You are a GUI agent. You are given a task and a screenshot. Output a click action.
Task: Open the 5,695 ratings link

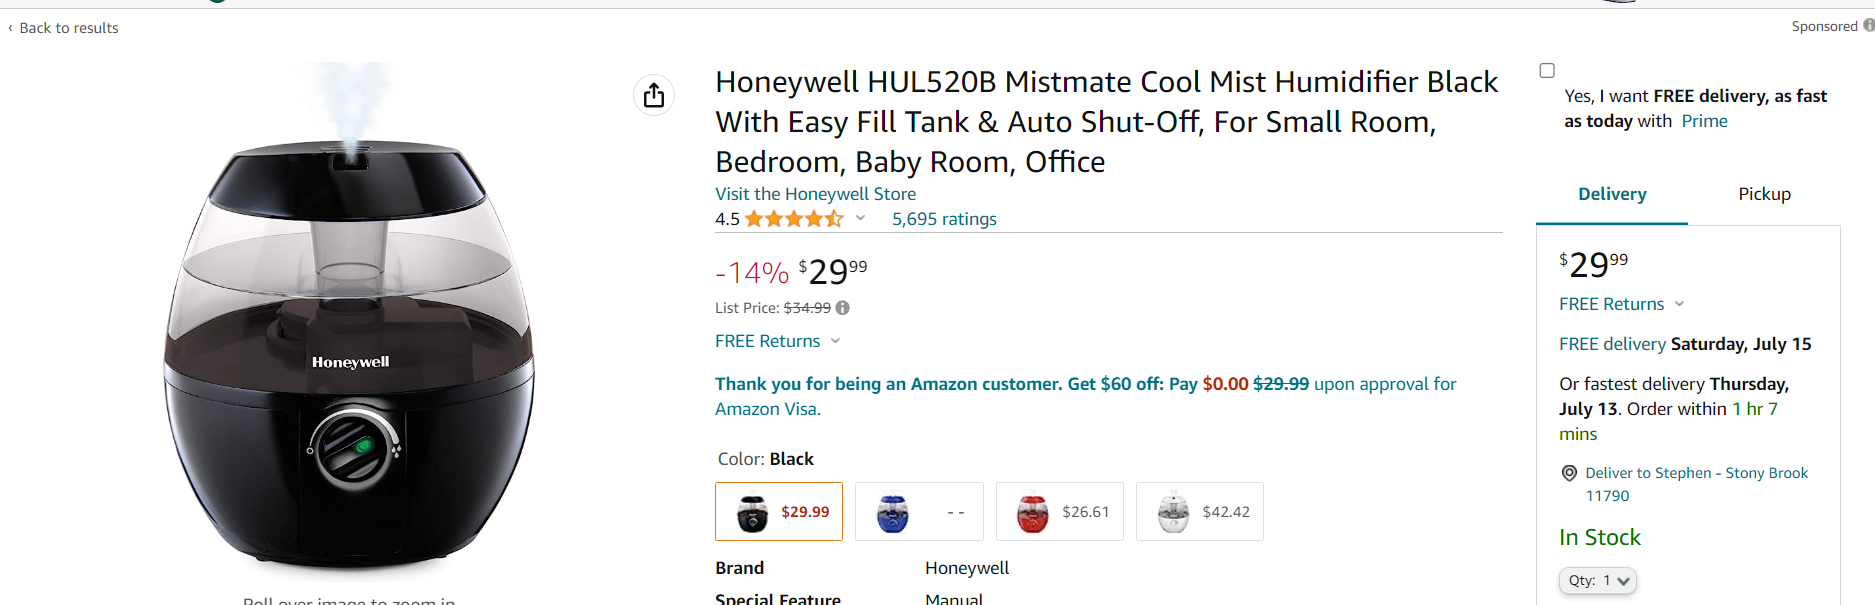[x=944, y=219]
